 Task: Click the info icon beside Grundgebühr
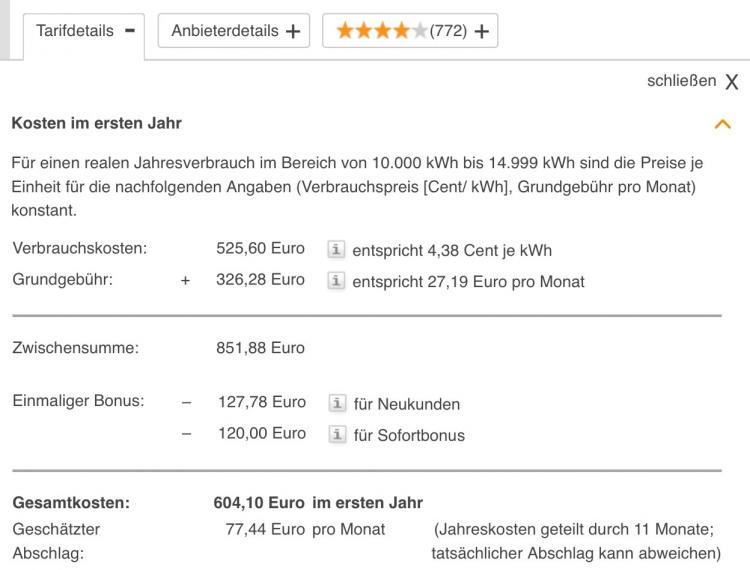coord(336,281)
